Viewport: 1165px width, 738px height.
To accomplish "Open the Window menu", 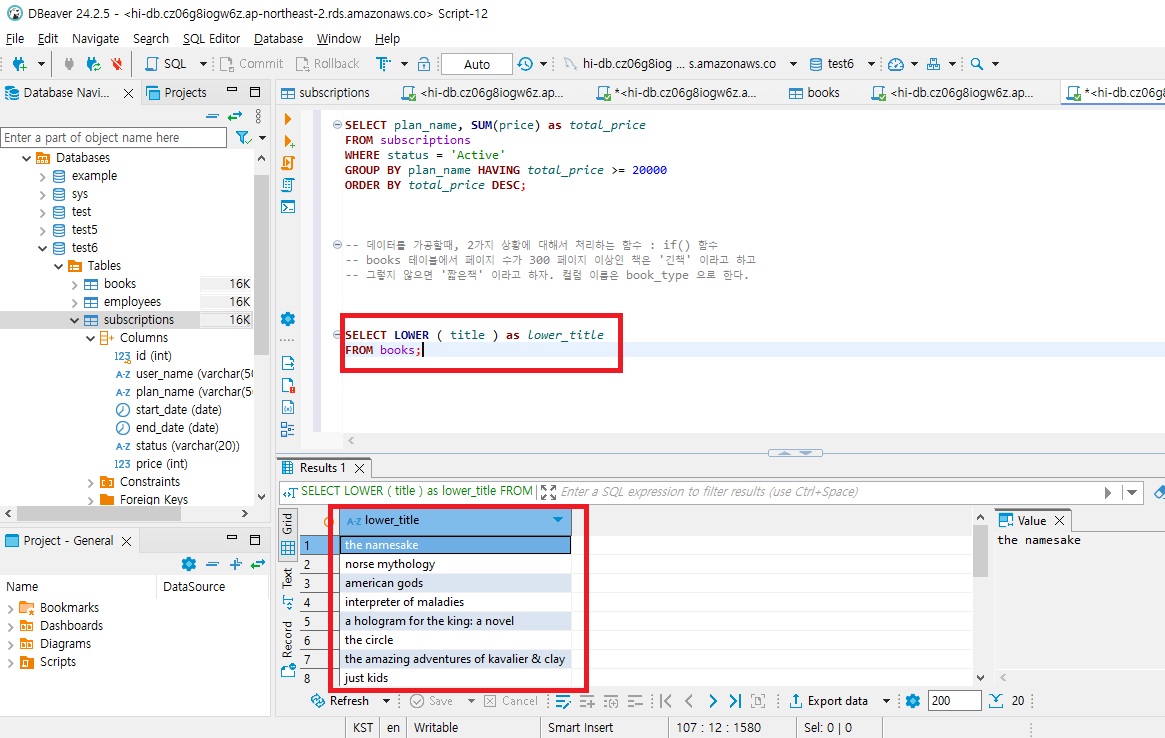I will pyautogui.click(x=339, y=39).
